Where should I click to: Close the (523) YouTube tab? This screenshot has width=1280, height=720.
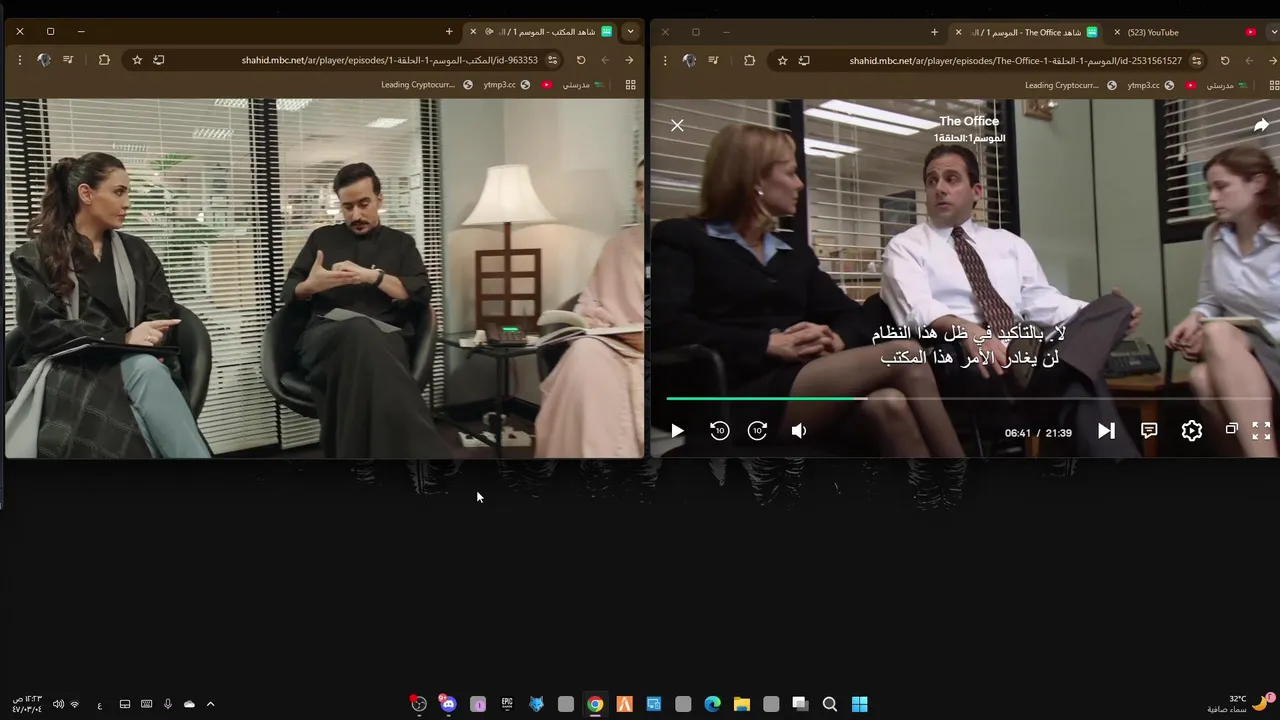(x=1117, y=32)
